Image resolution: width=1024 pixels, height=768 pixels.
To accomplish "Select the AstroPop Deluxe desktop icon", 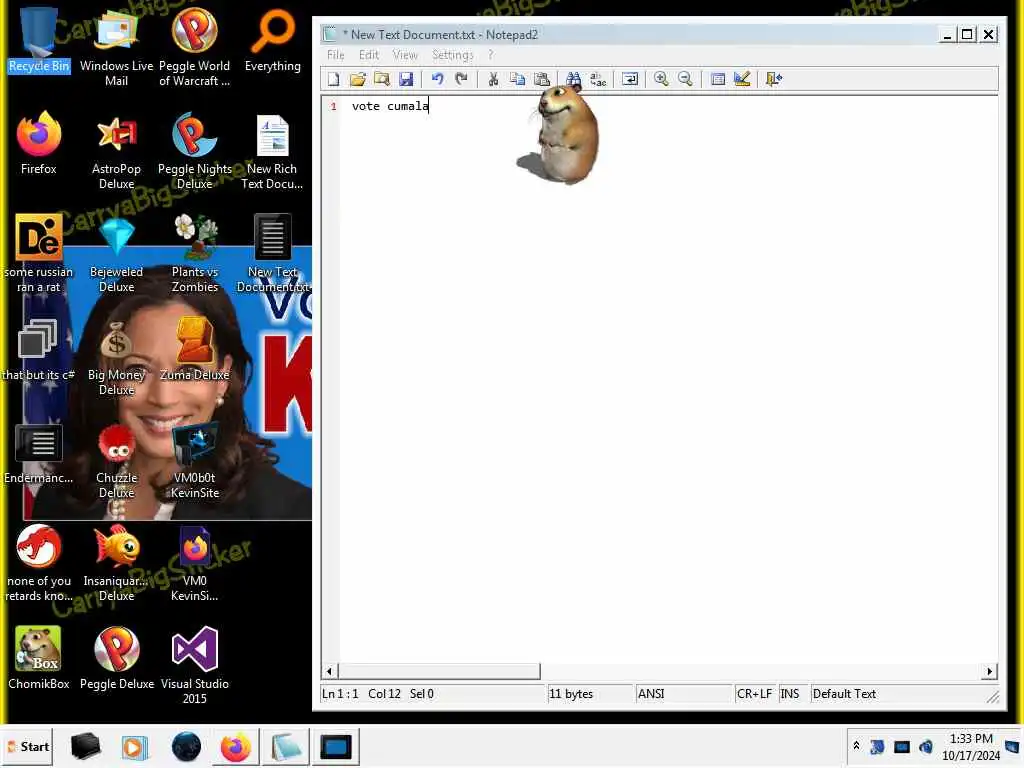I will click(x=116, y=150).
